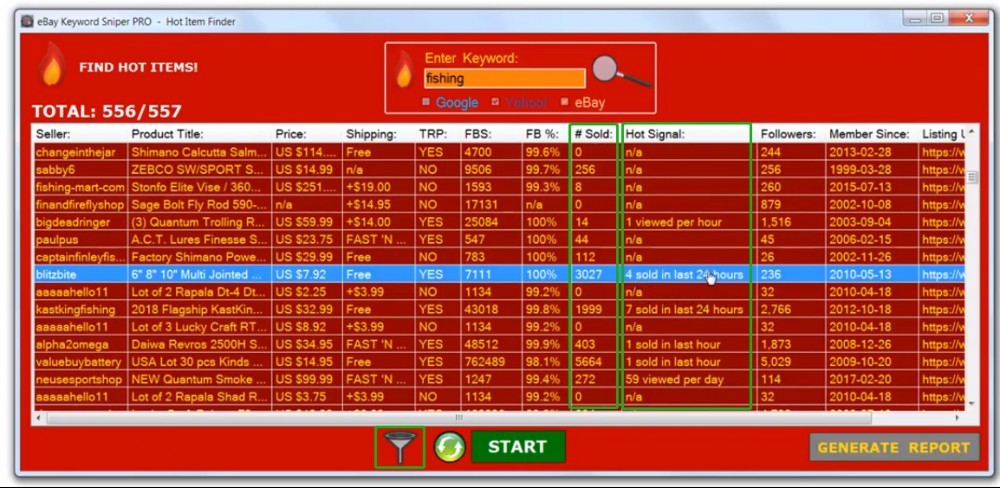Screen dimensions: 1000x488
Task: Click hot signal '59 viewed per day'
Action: 674,380
